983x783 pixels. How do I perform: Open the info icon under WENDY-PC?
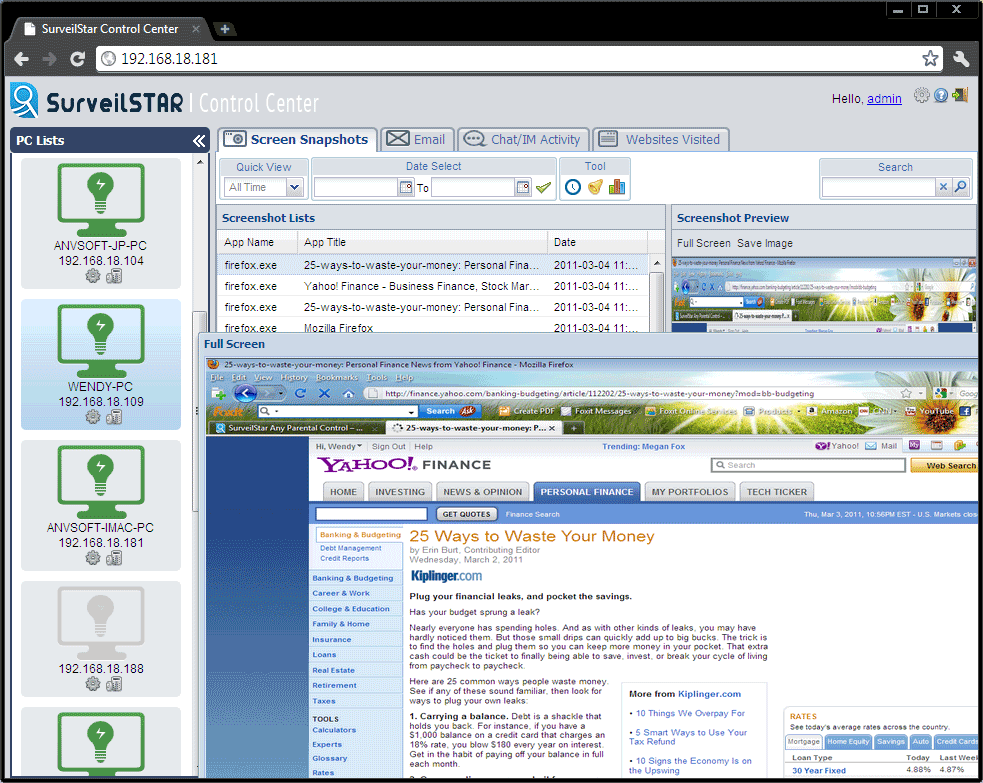pos(114,417)
